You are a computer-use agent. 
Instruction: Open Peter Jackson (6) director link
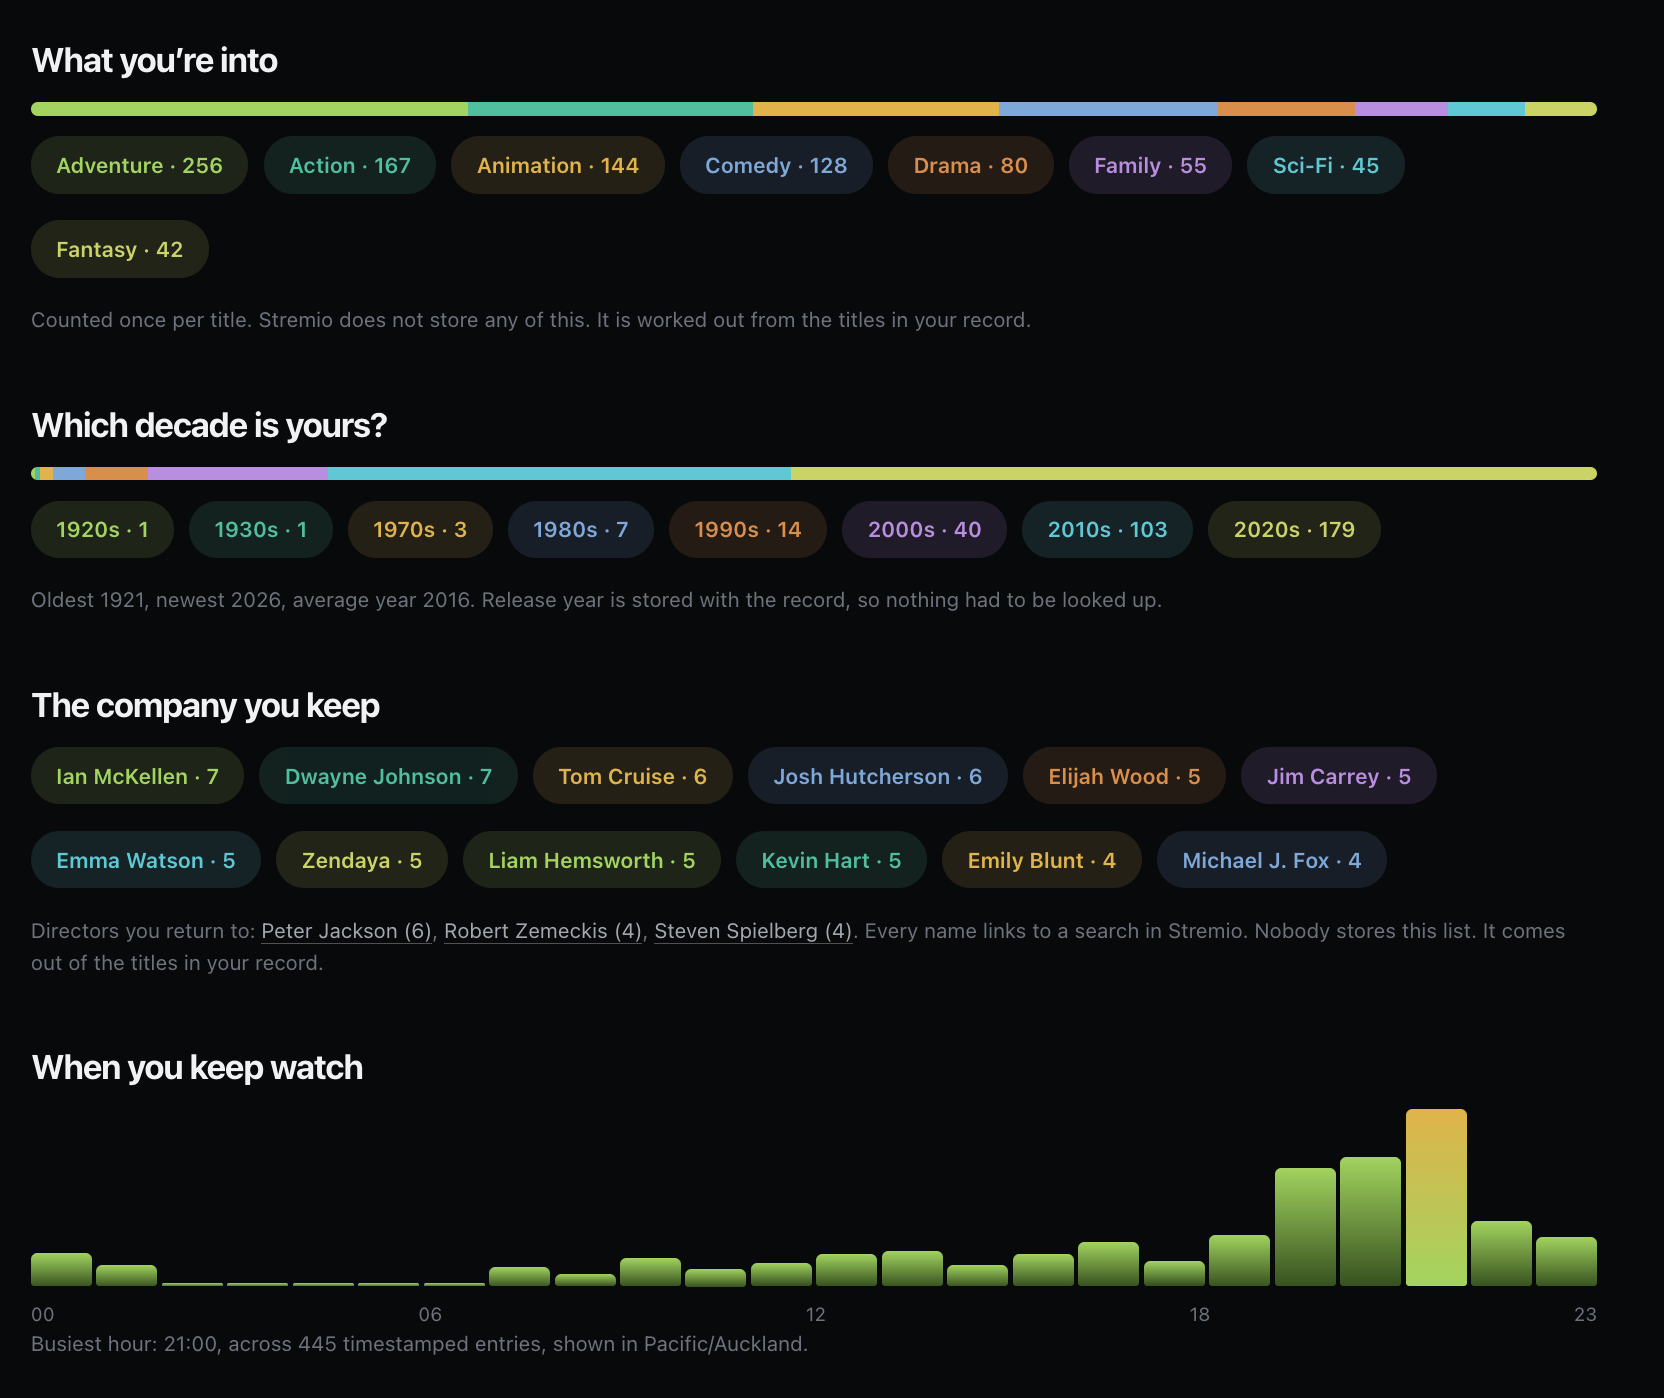(346, 931)
